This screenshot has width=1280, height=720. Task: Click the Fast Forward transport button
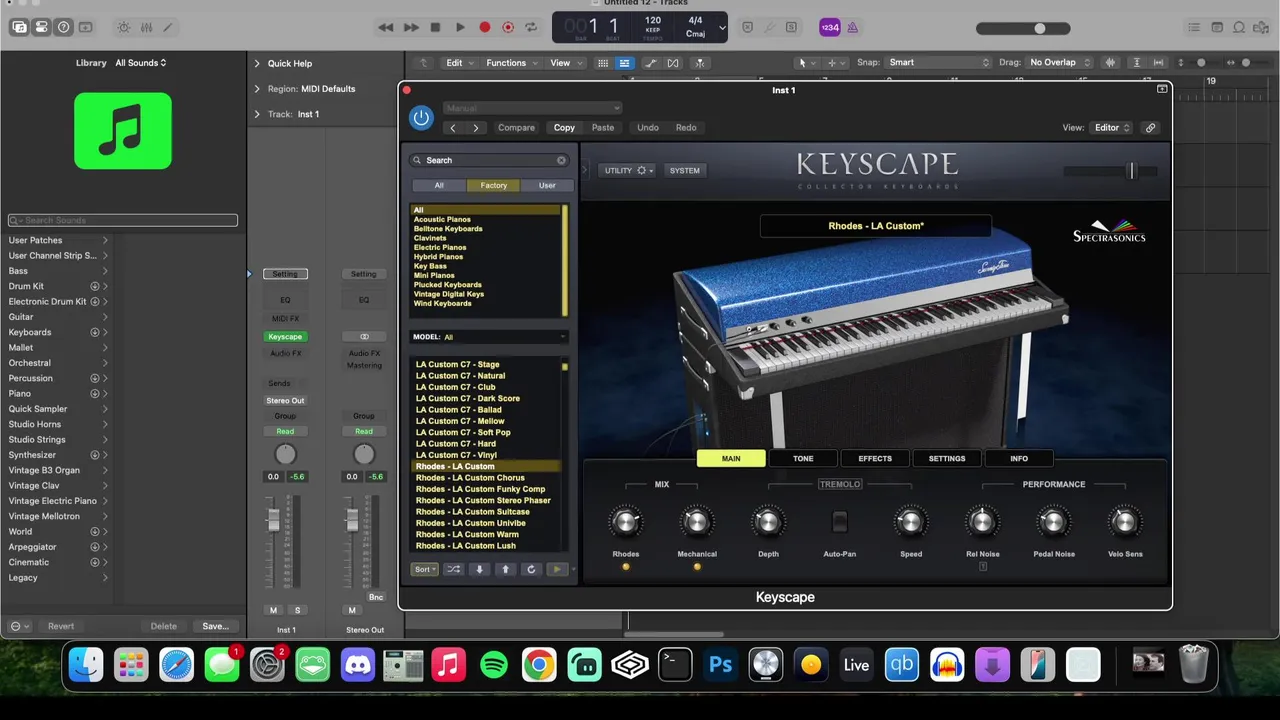tap(410, 27)
